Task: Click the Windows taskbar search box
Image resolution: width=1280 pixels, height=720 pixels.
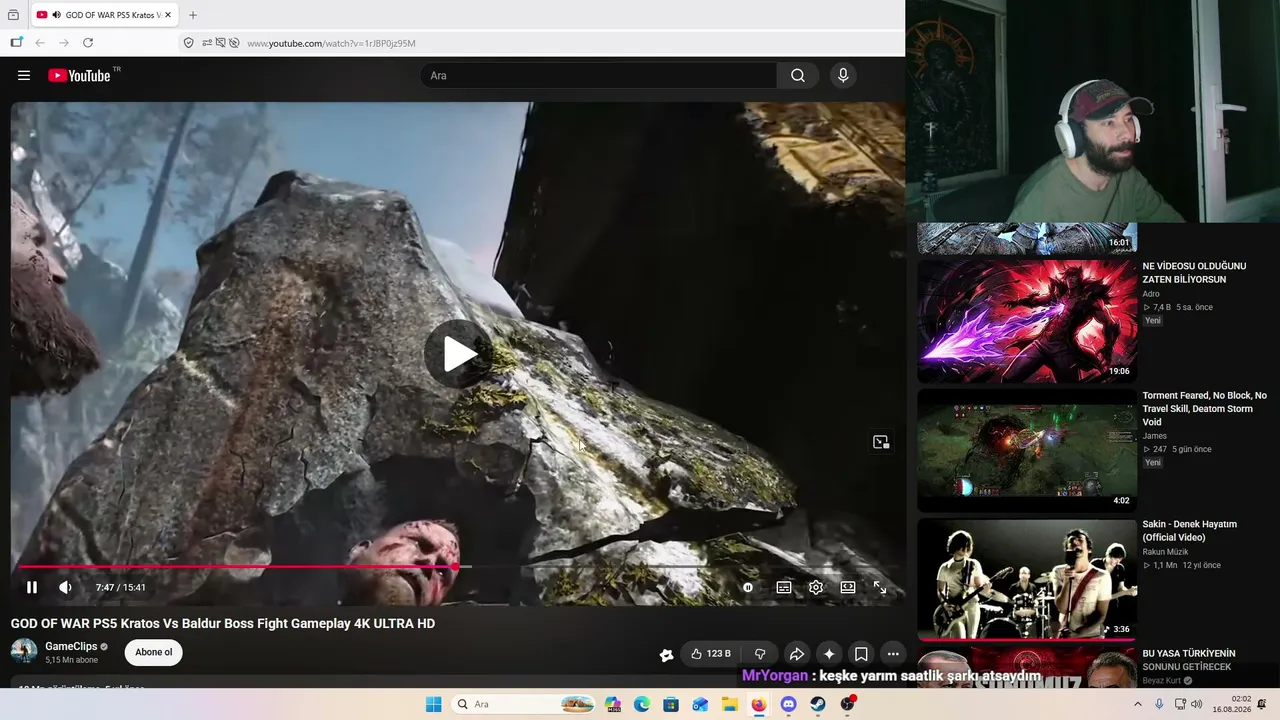Action: [523, 704]
